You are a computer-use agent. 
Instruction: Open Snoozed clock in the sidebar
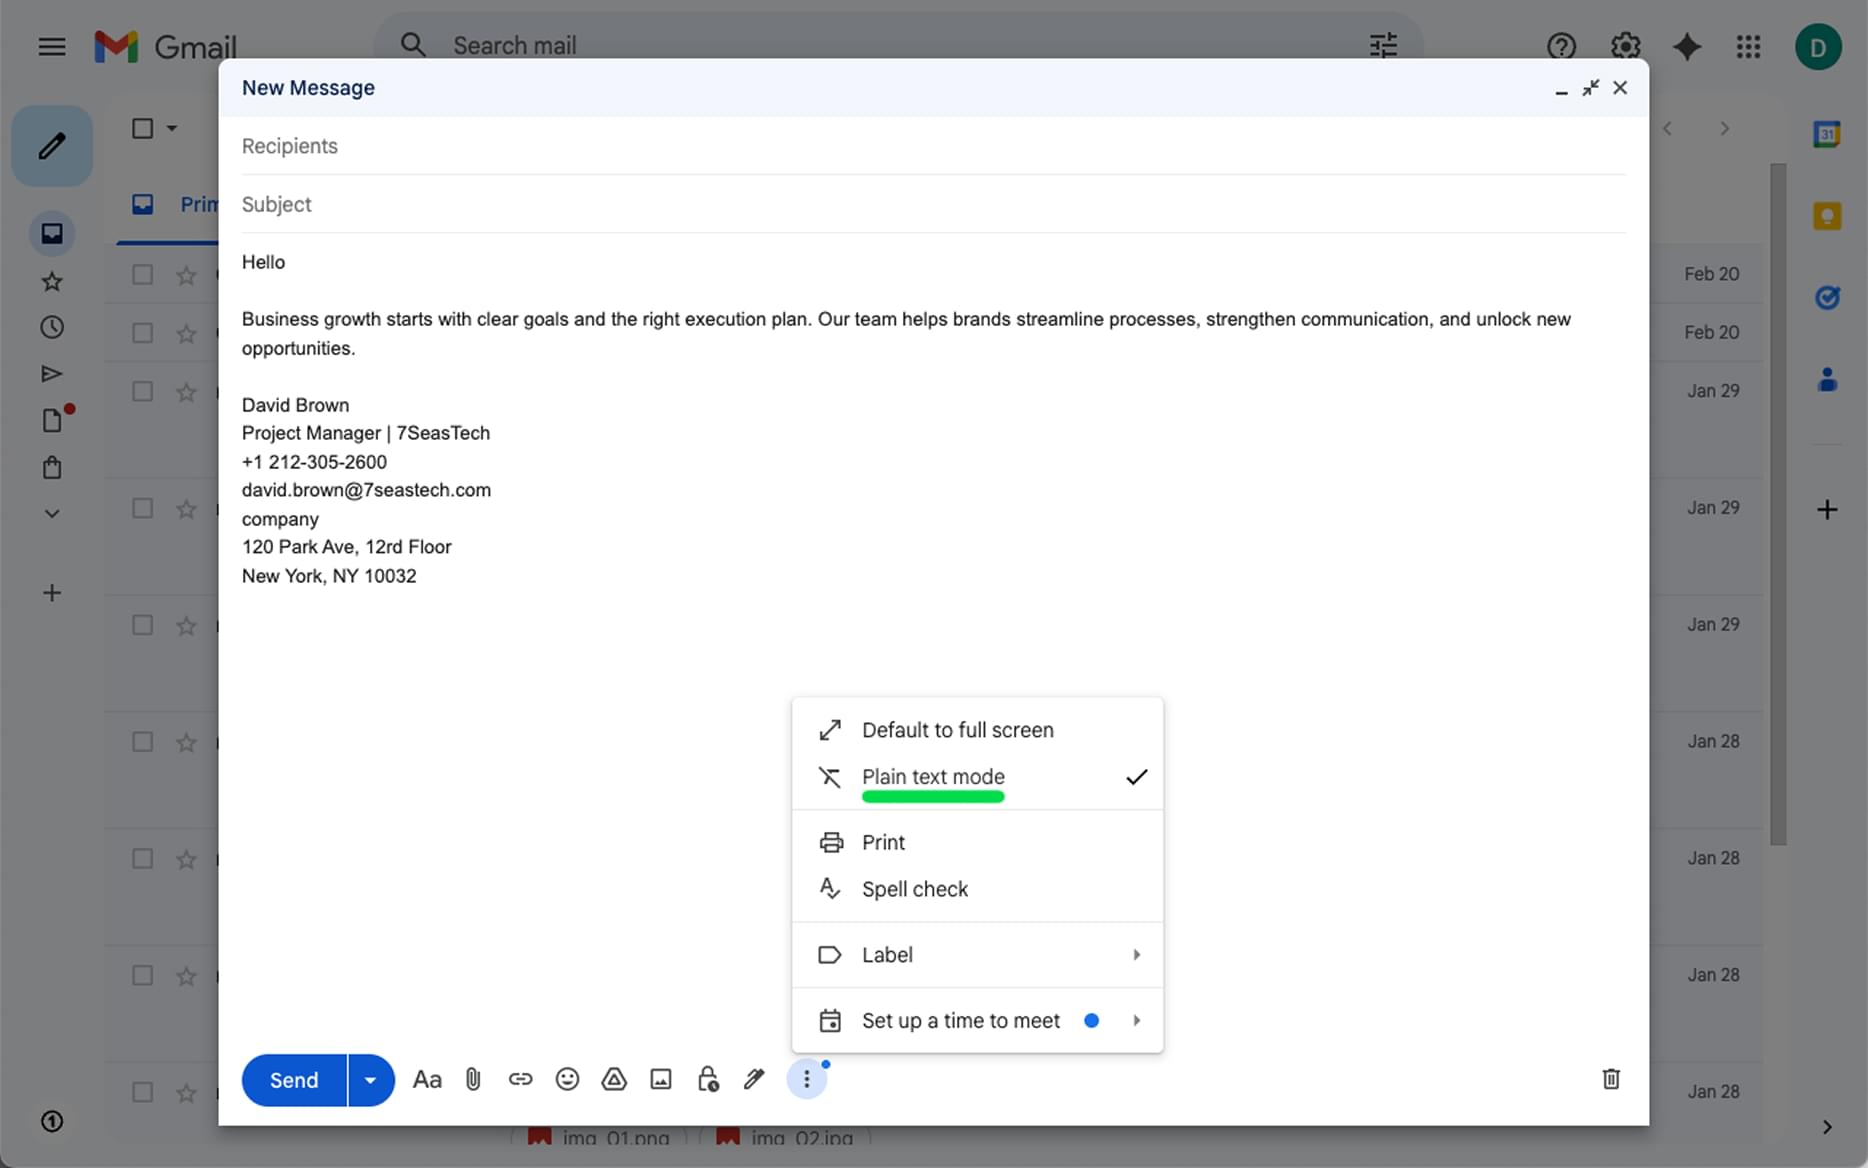click(52, 327)
